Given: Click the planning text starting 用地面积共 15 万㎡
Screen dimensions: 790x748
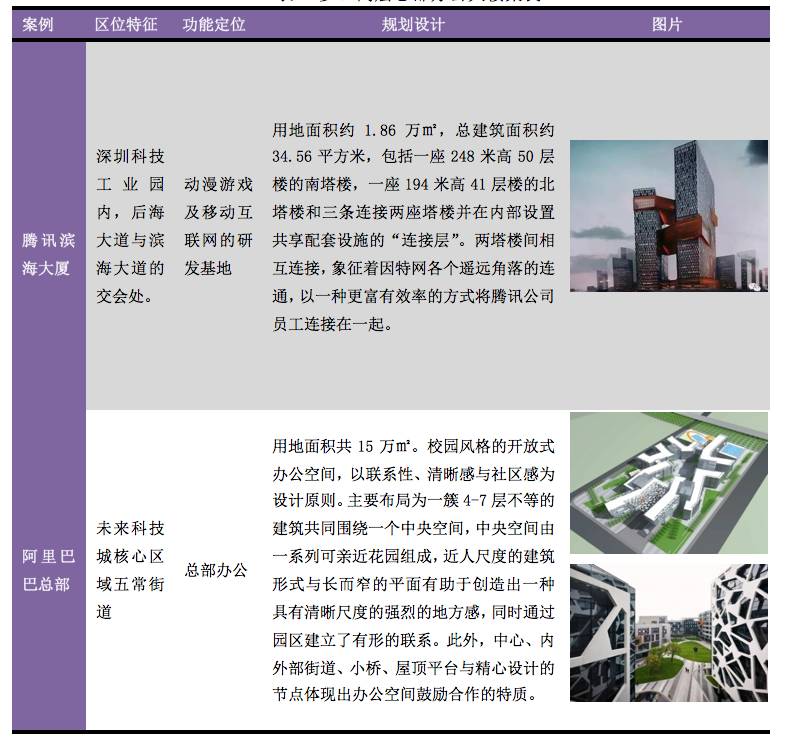Looking at the screenshot, I should pyautogui.click(x=413, y=570).
